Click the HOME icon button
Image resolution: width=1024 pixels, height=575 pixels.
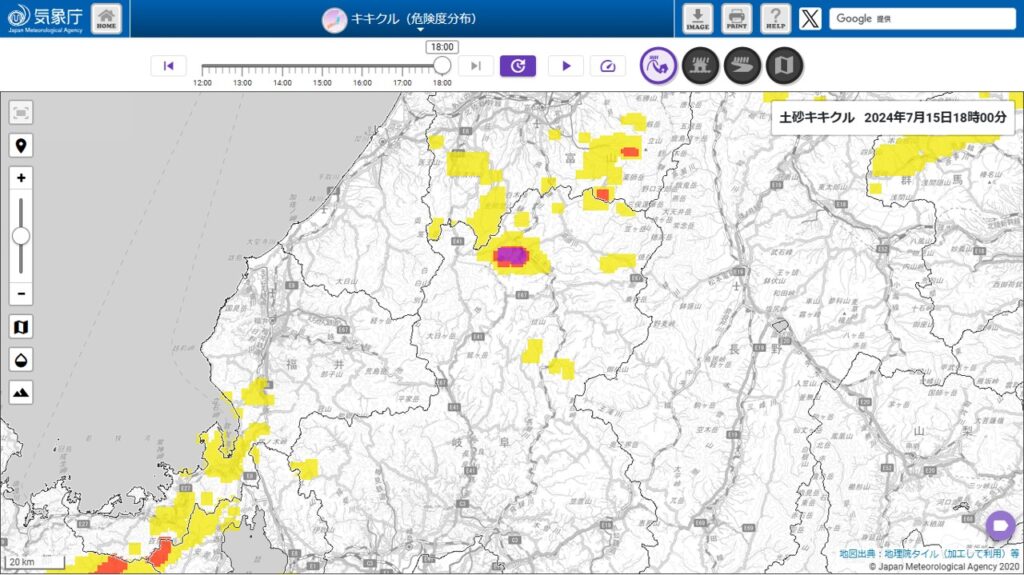pos(106,18)
